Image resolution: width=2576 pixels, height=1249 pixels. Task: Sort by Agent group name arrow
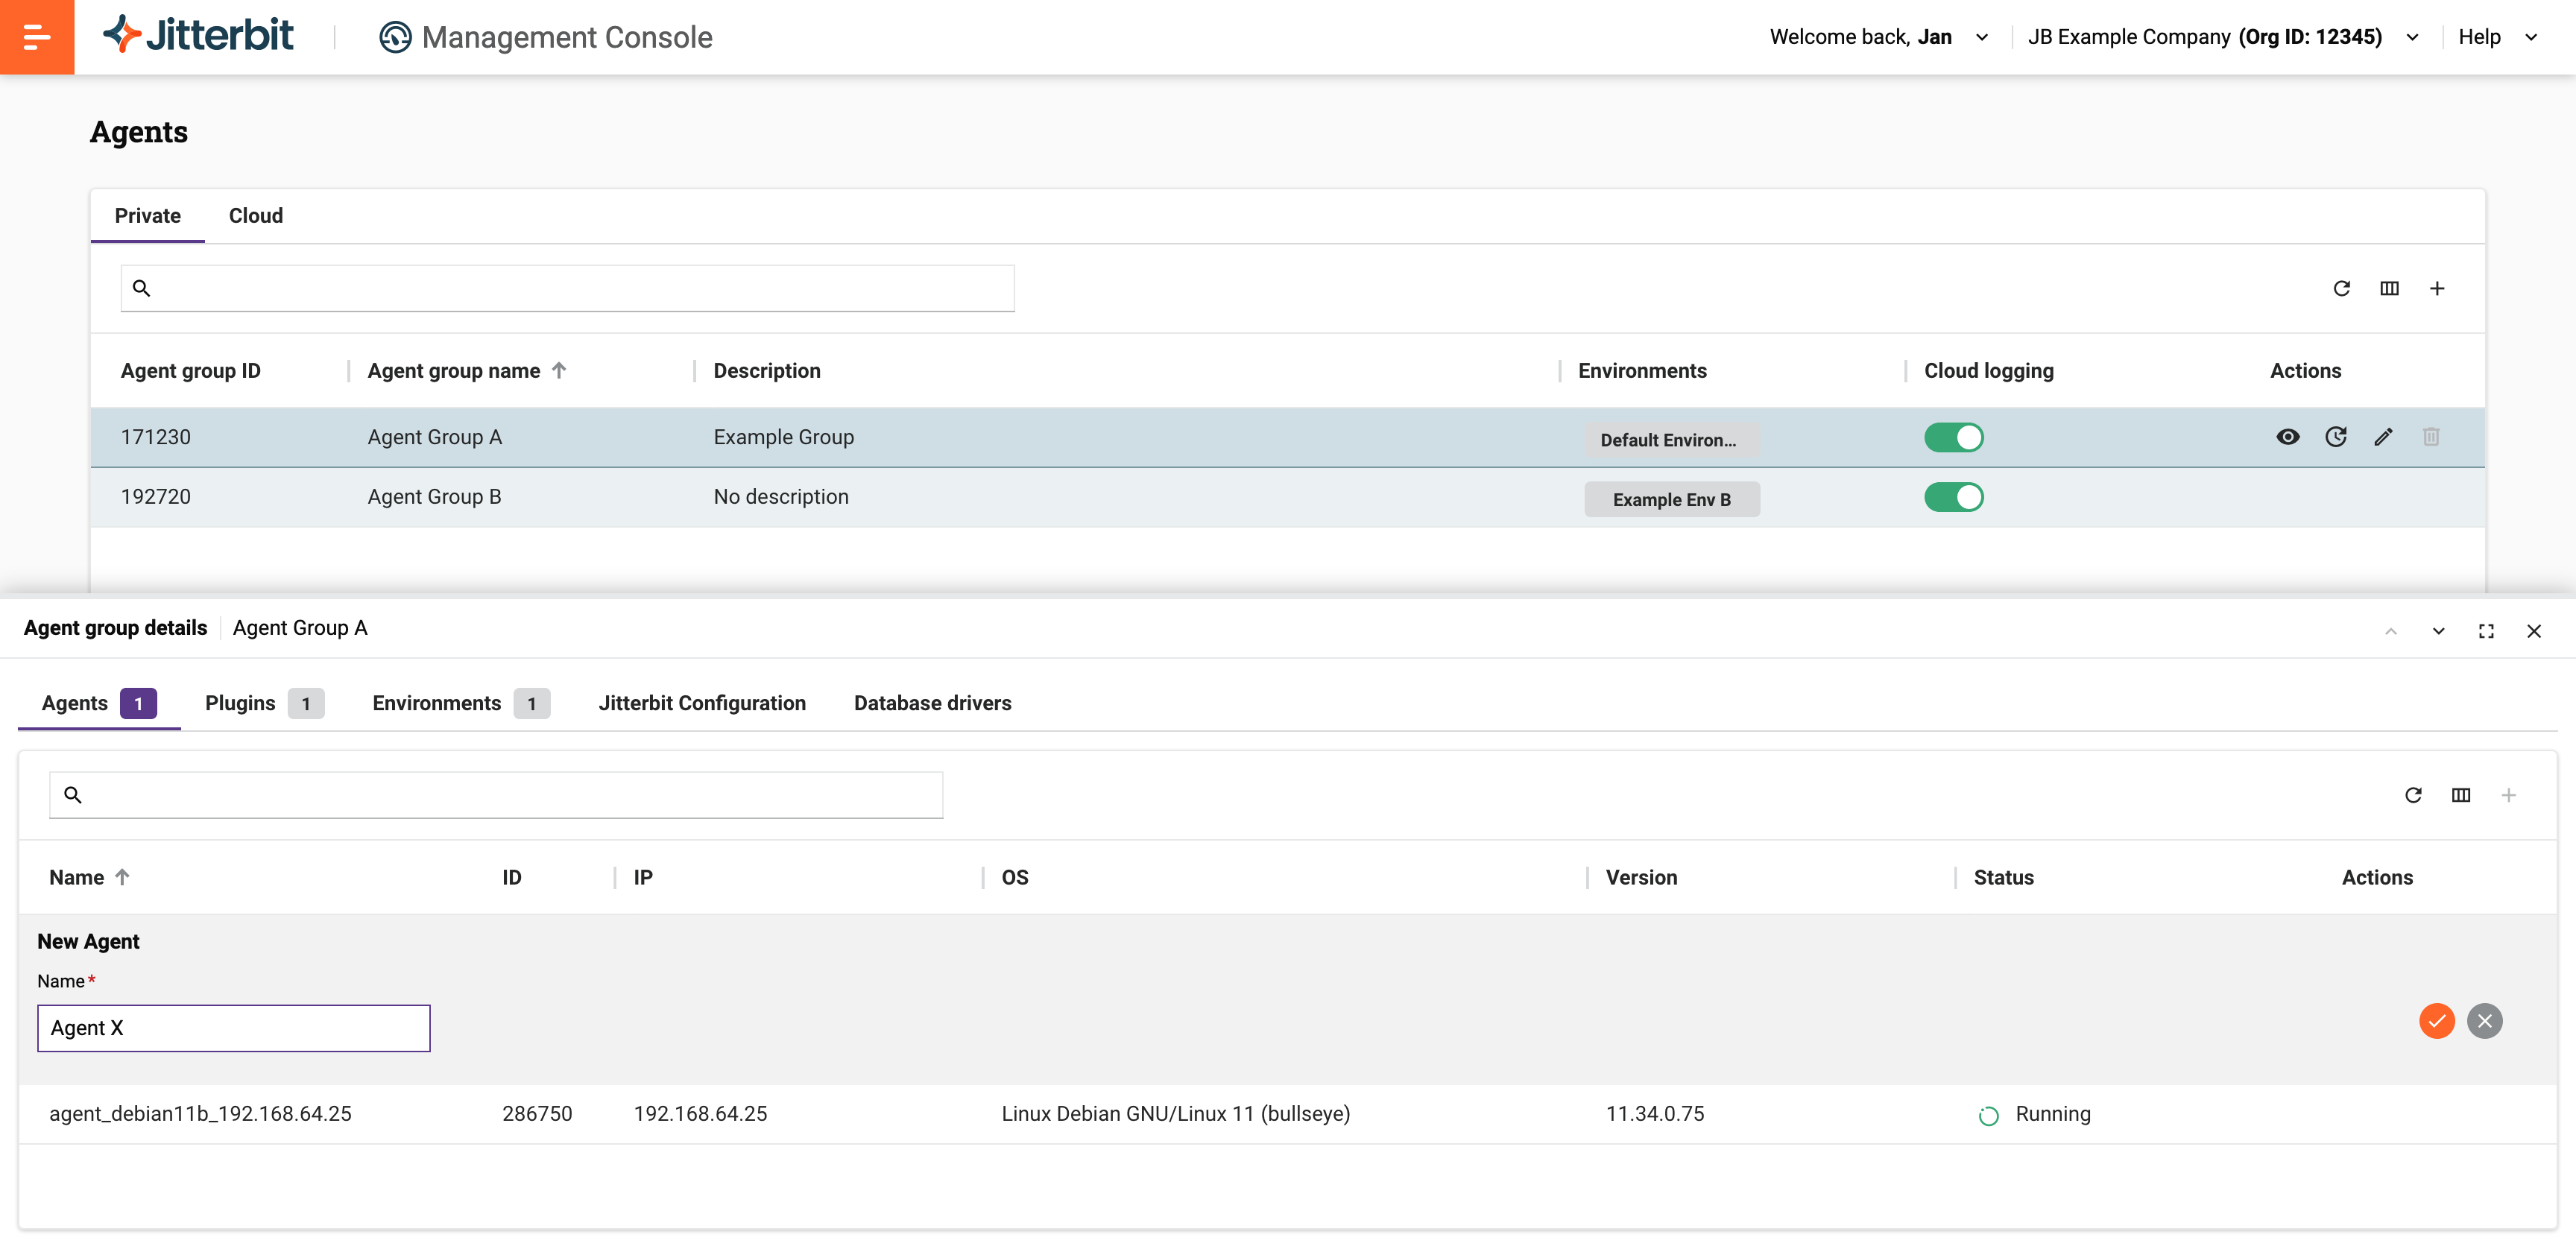559,371
